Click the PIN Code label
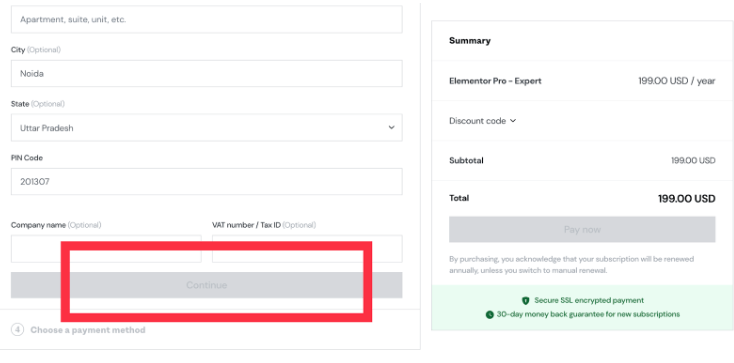Image resolution: width=734 pixels, height=363 pixels. click(x=27, y=158)
